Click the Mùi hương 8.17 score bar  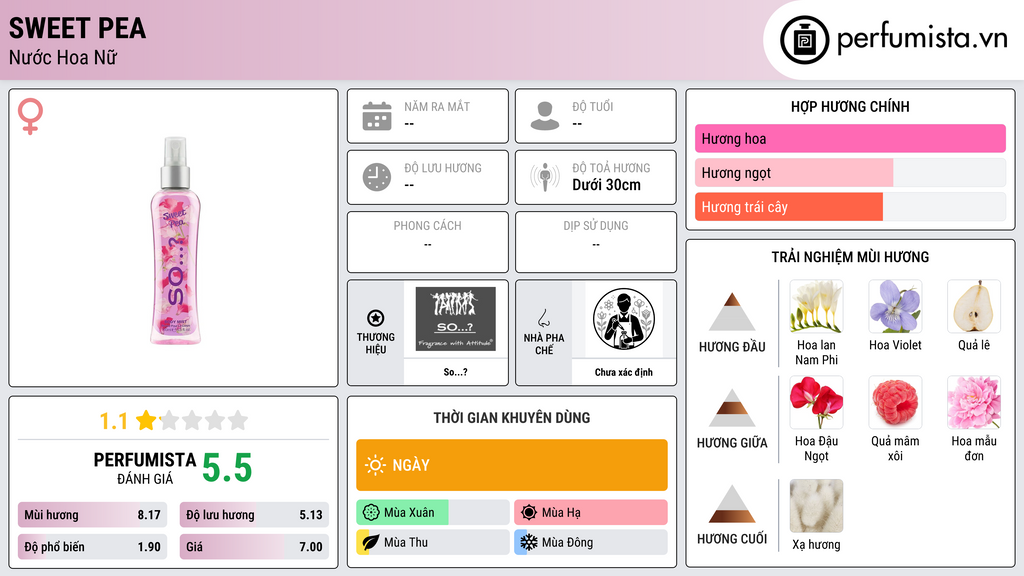pos(92,515)
